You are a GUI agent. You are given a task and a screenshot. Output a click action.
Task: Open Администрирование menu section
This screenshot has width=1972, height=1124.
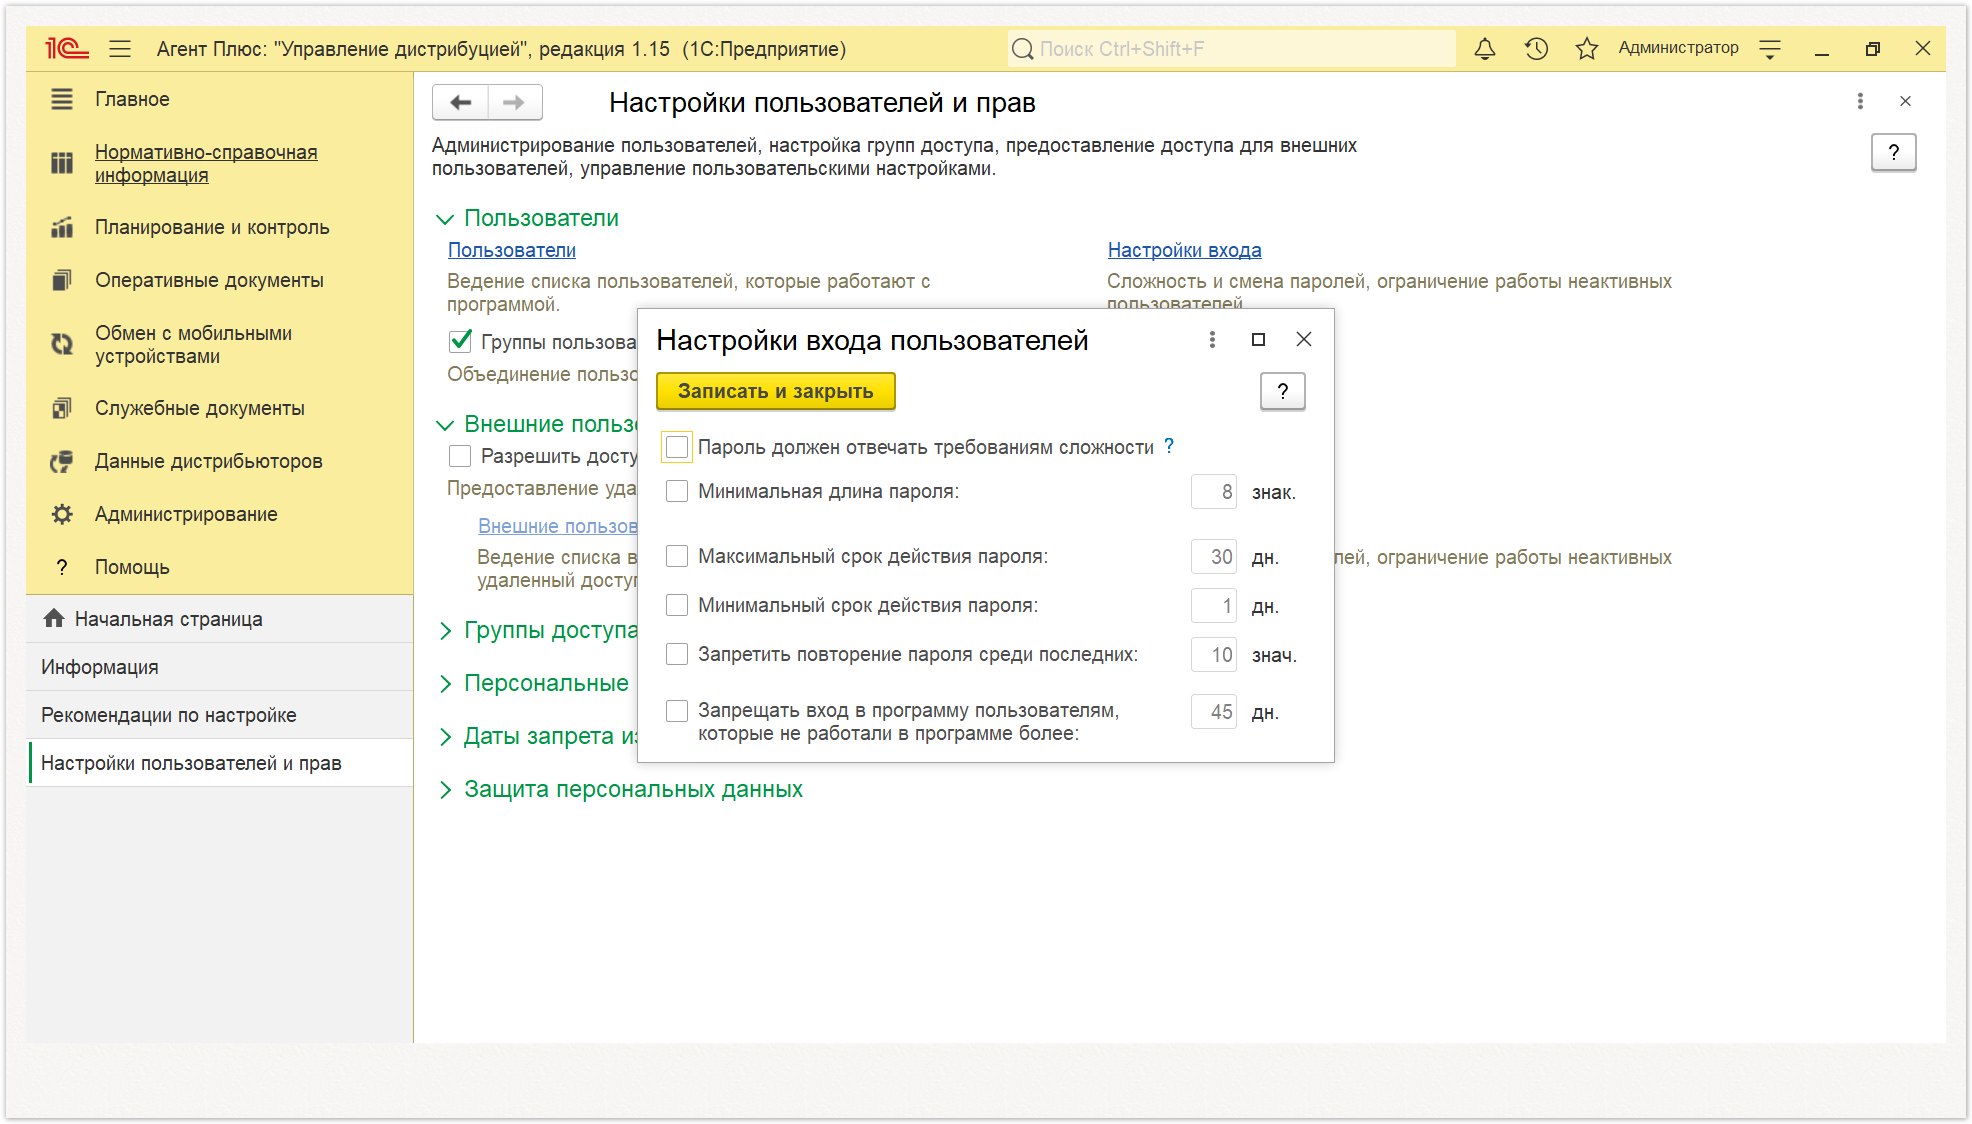[x=186, y=514]
